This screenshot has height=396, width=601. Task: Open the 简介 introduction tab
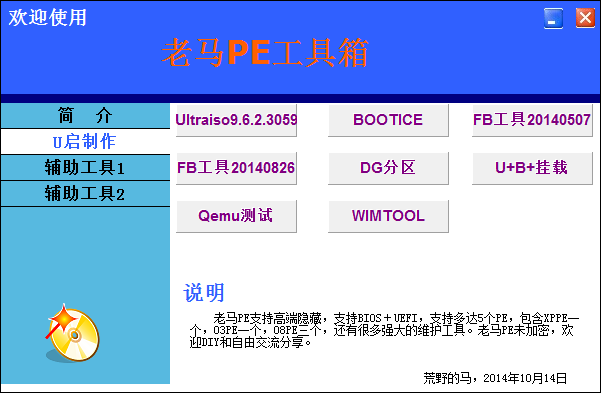(x=85, y=115)
